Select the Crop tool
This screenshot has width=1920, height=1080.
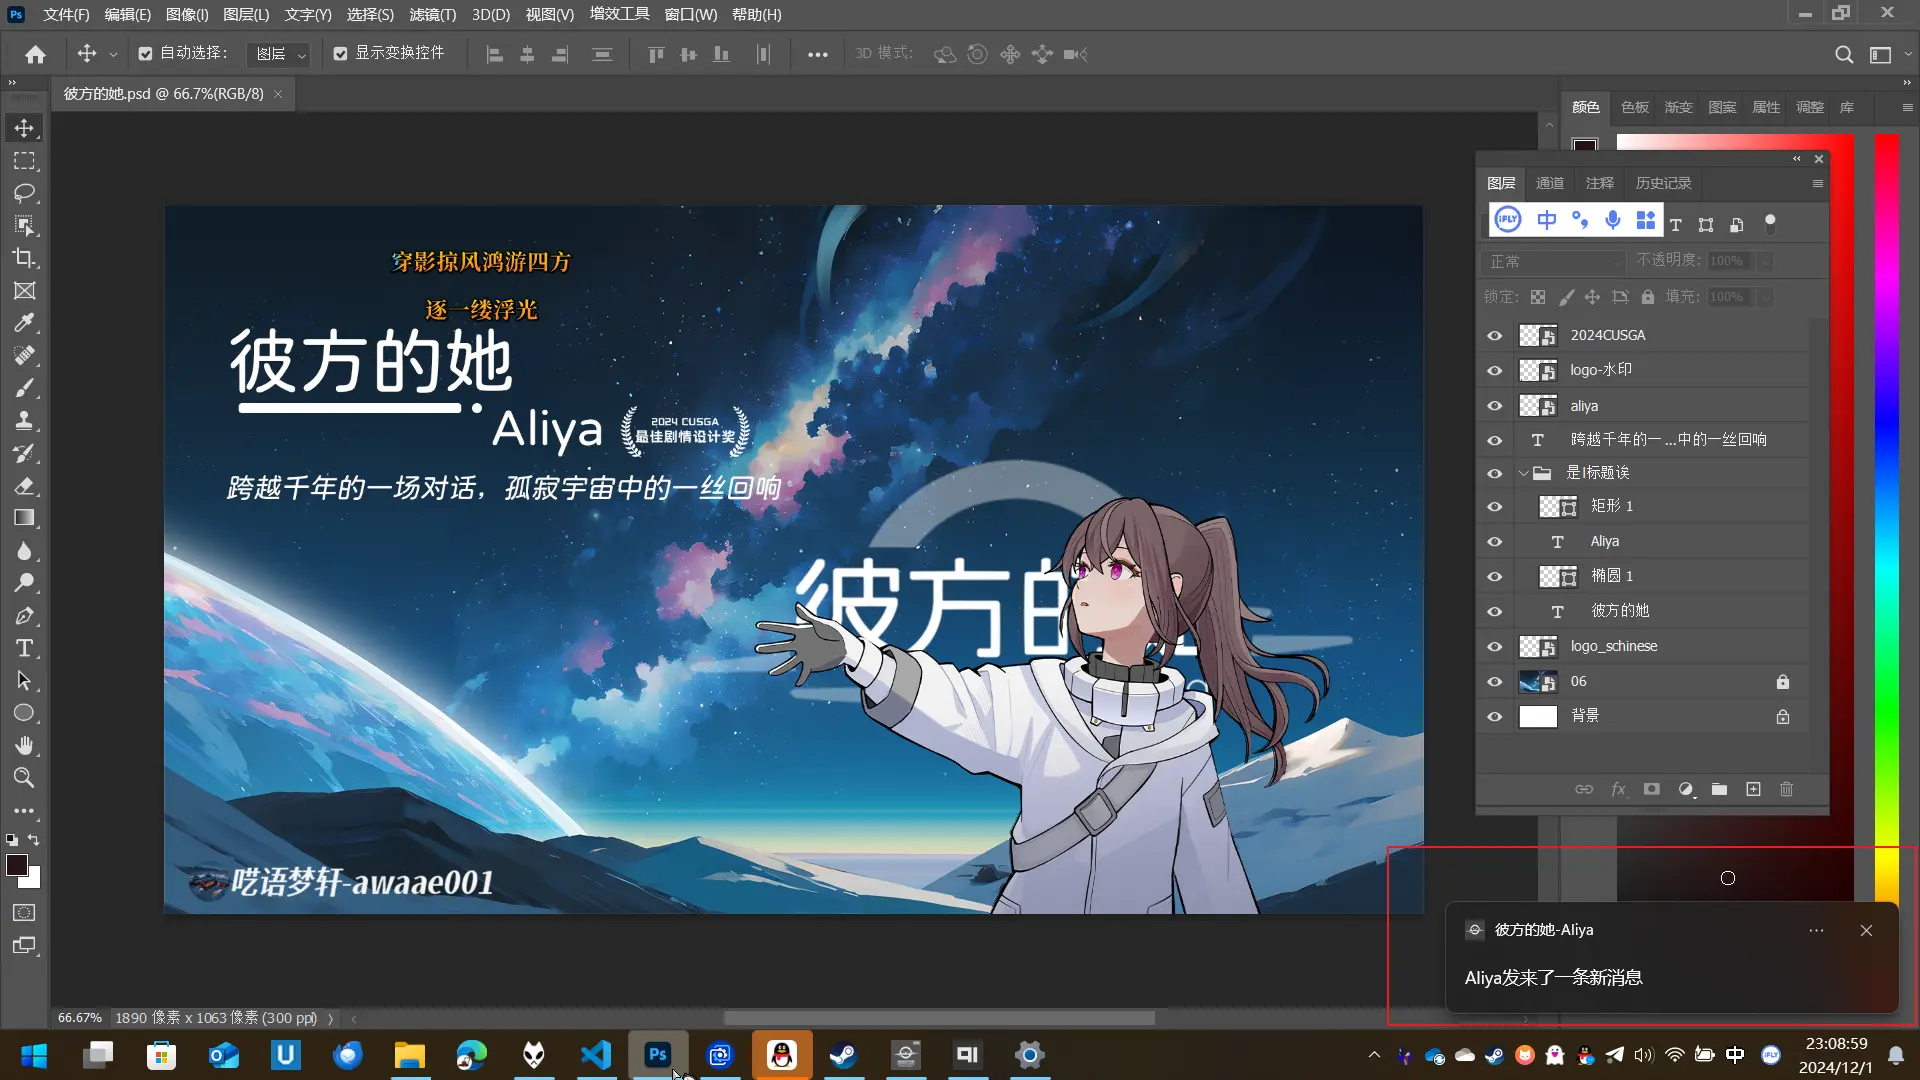pos(24,258)
